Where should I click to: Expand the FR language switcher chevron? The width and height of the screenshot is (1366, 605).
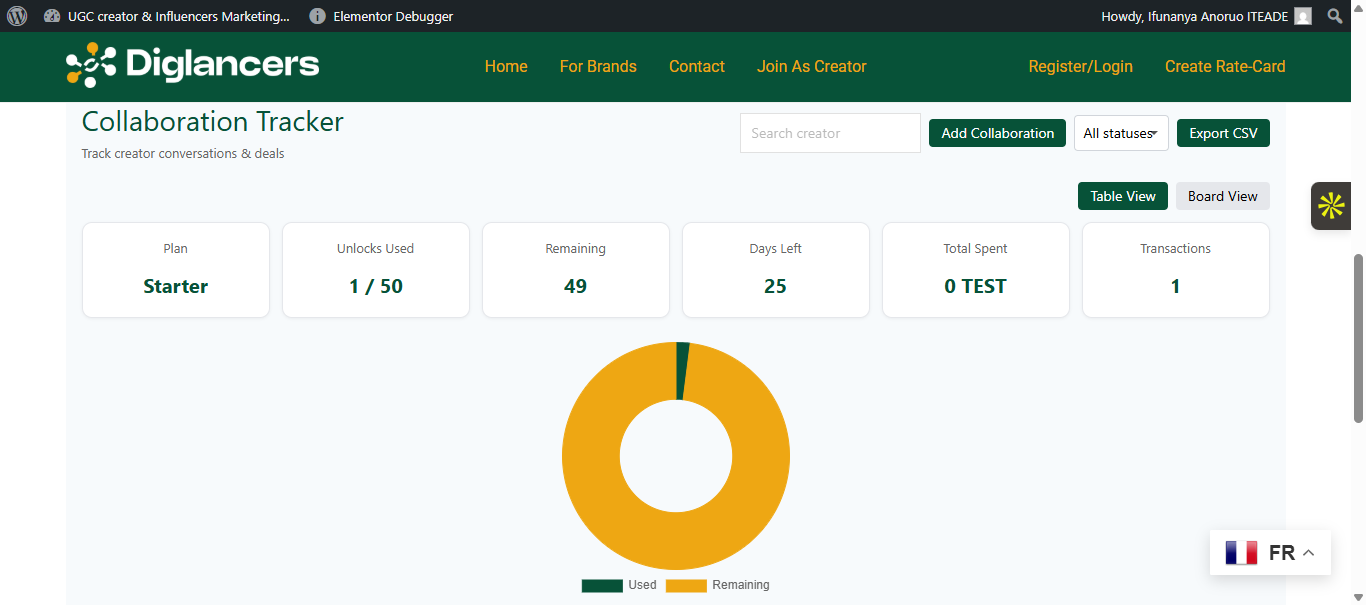(x=1309, y=552)
